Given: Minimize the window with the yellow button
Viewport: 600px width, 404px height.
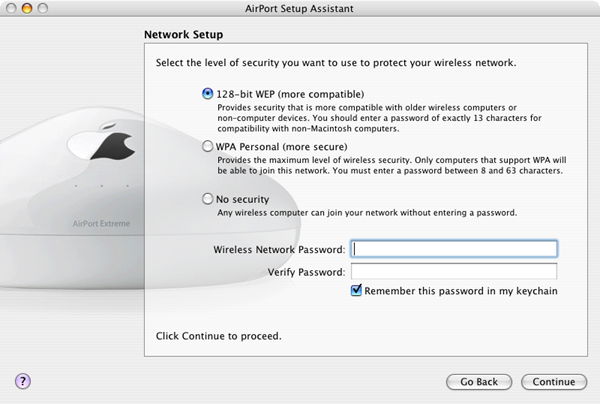Looking at the screenshot, I should 27,8.
